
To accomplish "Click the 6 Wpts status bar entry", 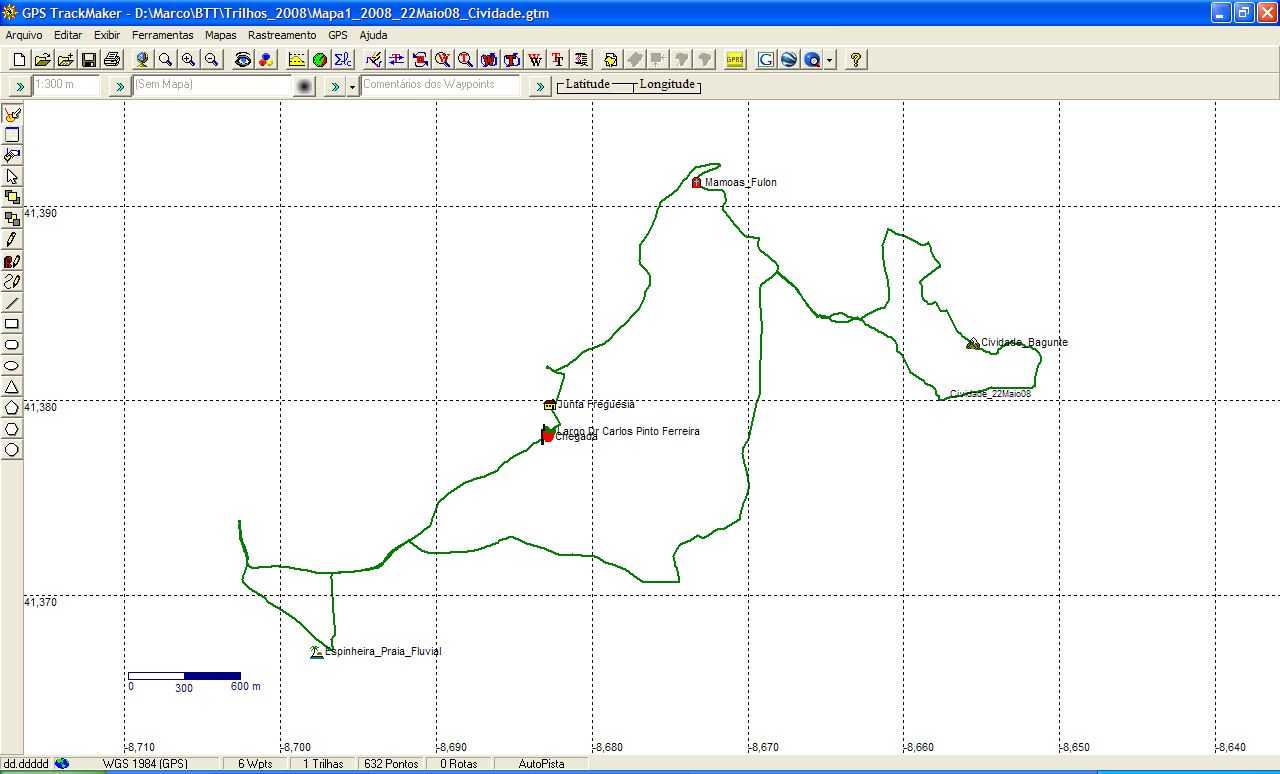I will click(256, 764).
